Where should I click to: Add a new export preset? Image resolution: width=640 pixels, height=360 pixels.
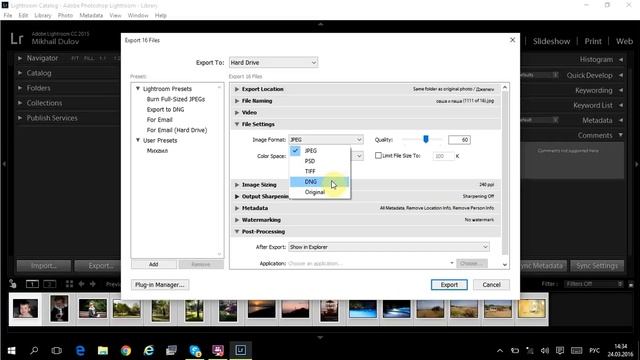point(153,264)
